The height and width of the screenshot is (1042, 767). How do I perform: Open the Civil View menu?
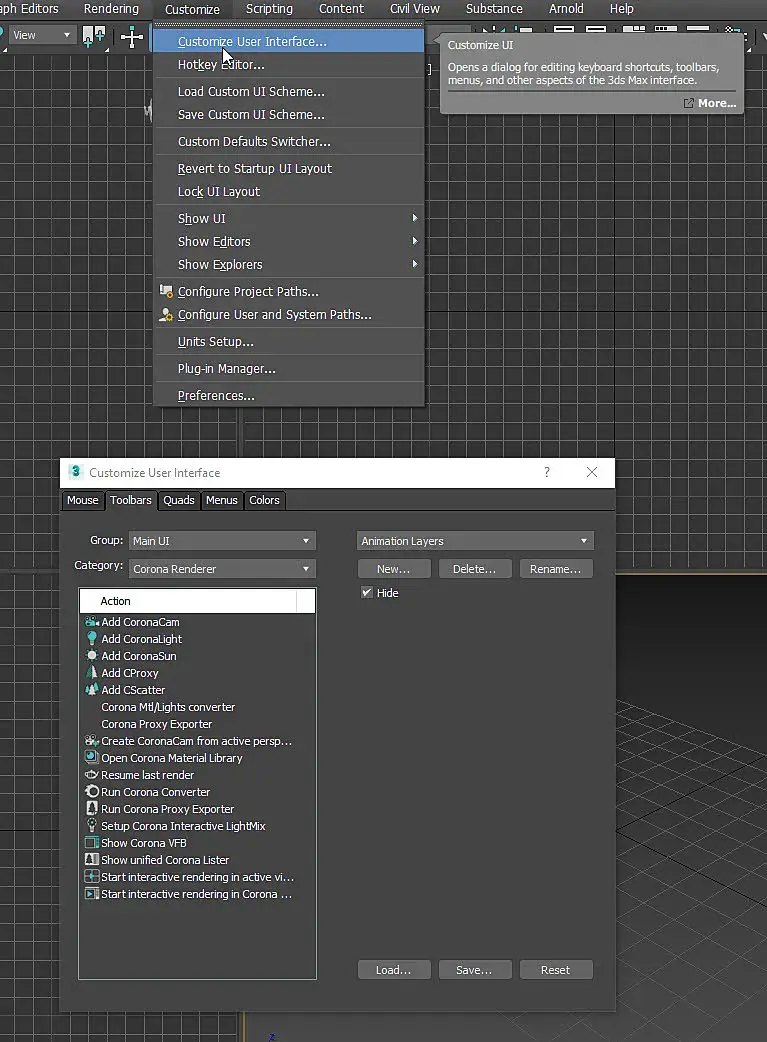(x=415, y=9)
